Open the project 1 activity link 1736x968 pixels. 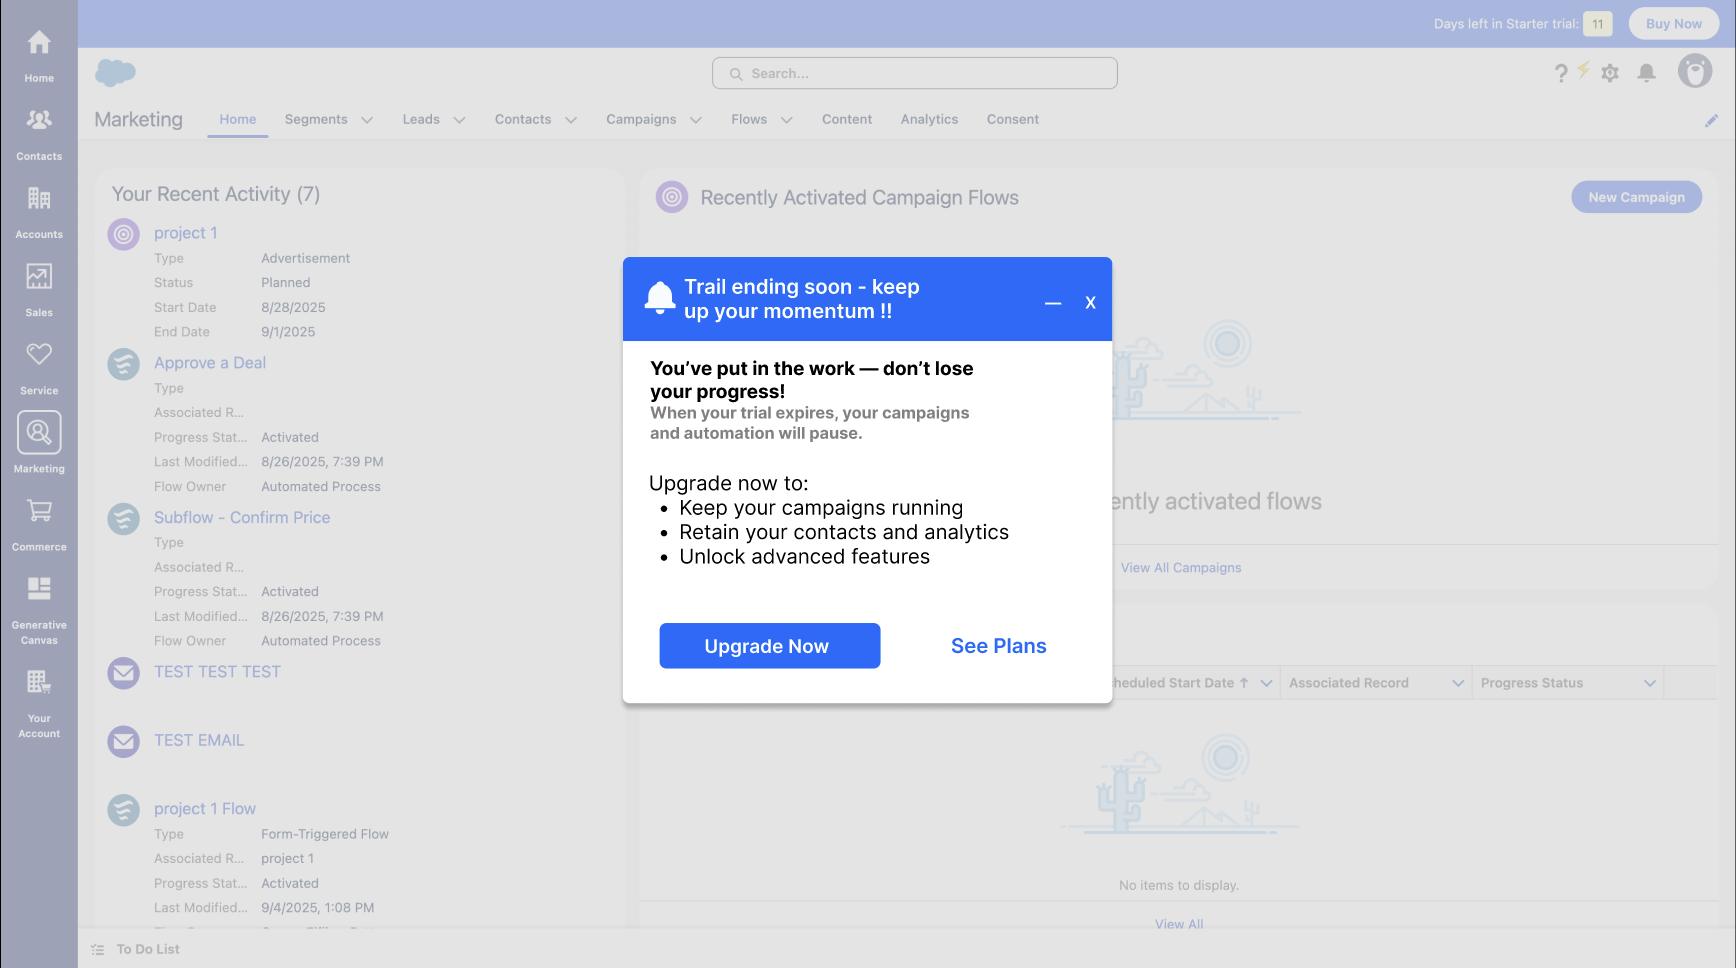click(185, 233)
